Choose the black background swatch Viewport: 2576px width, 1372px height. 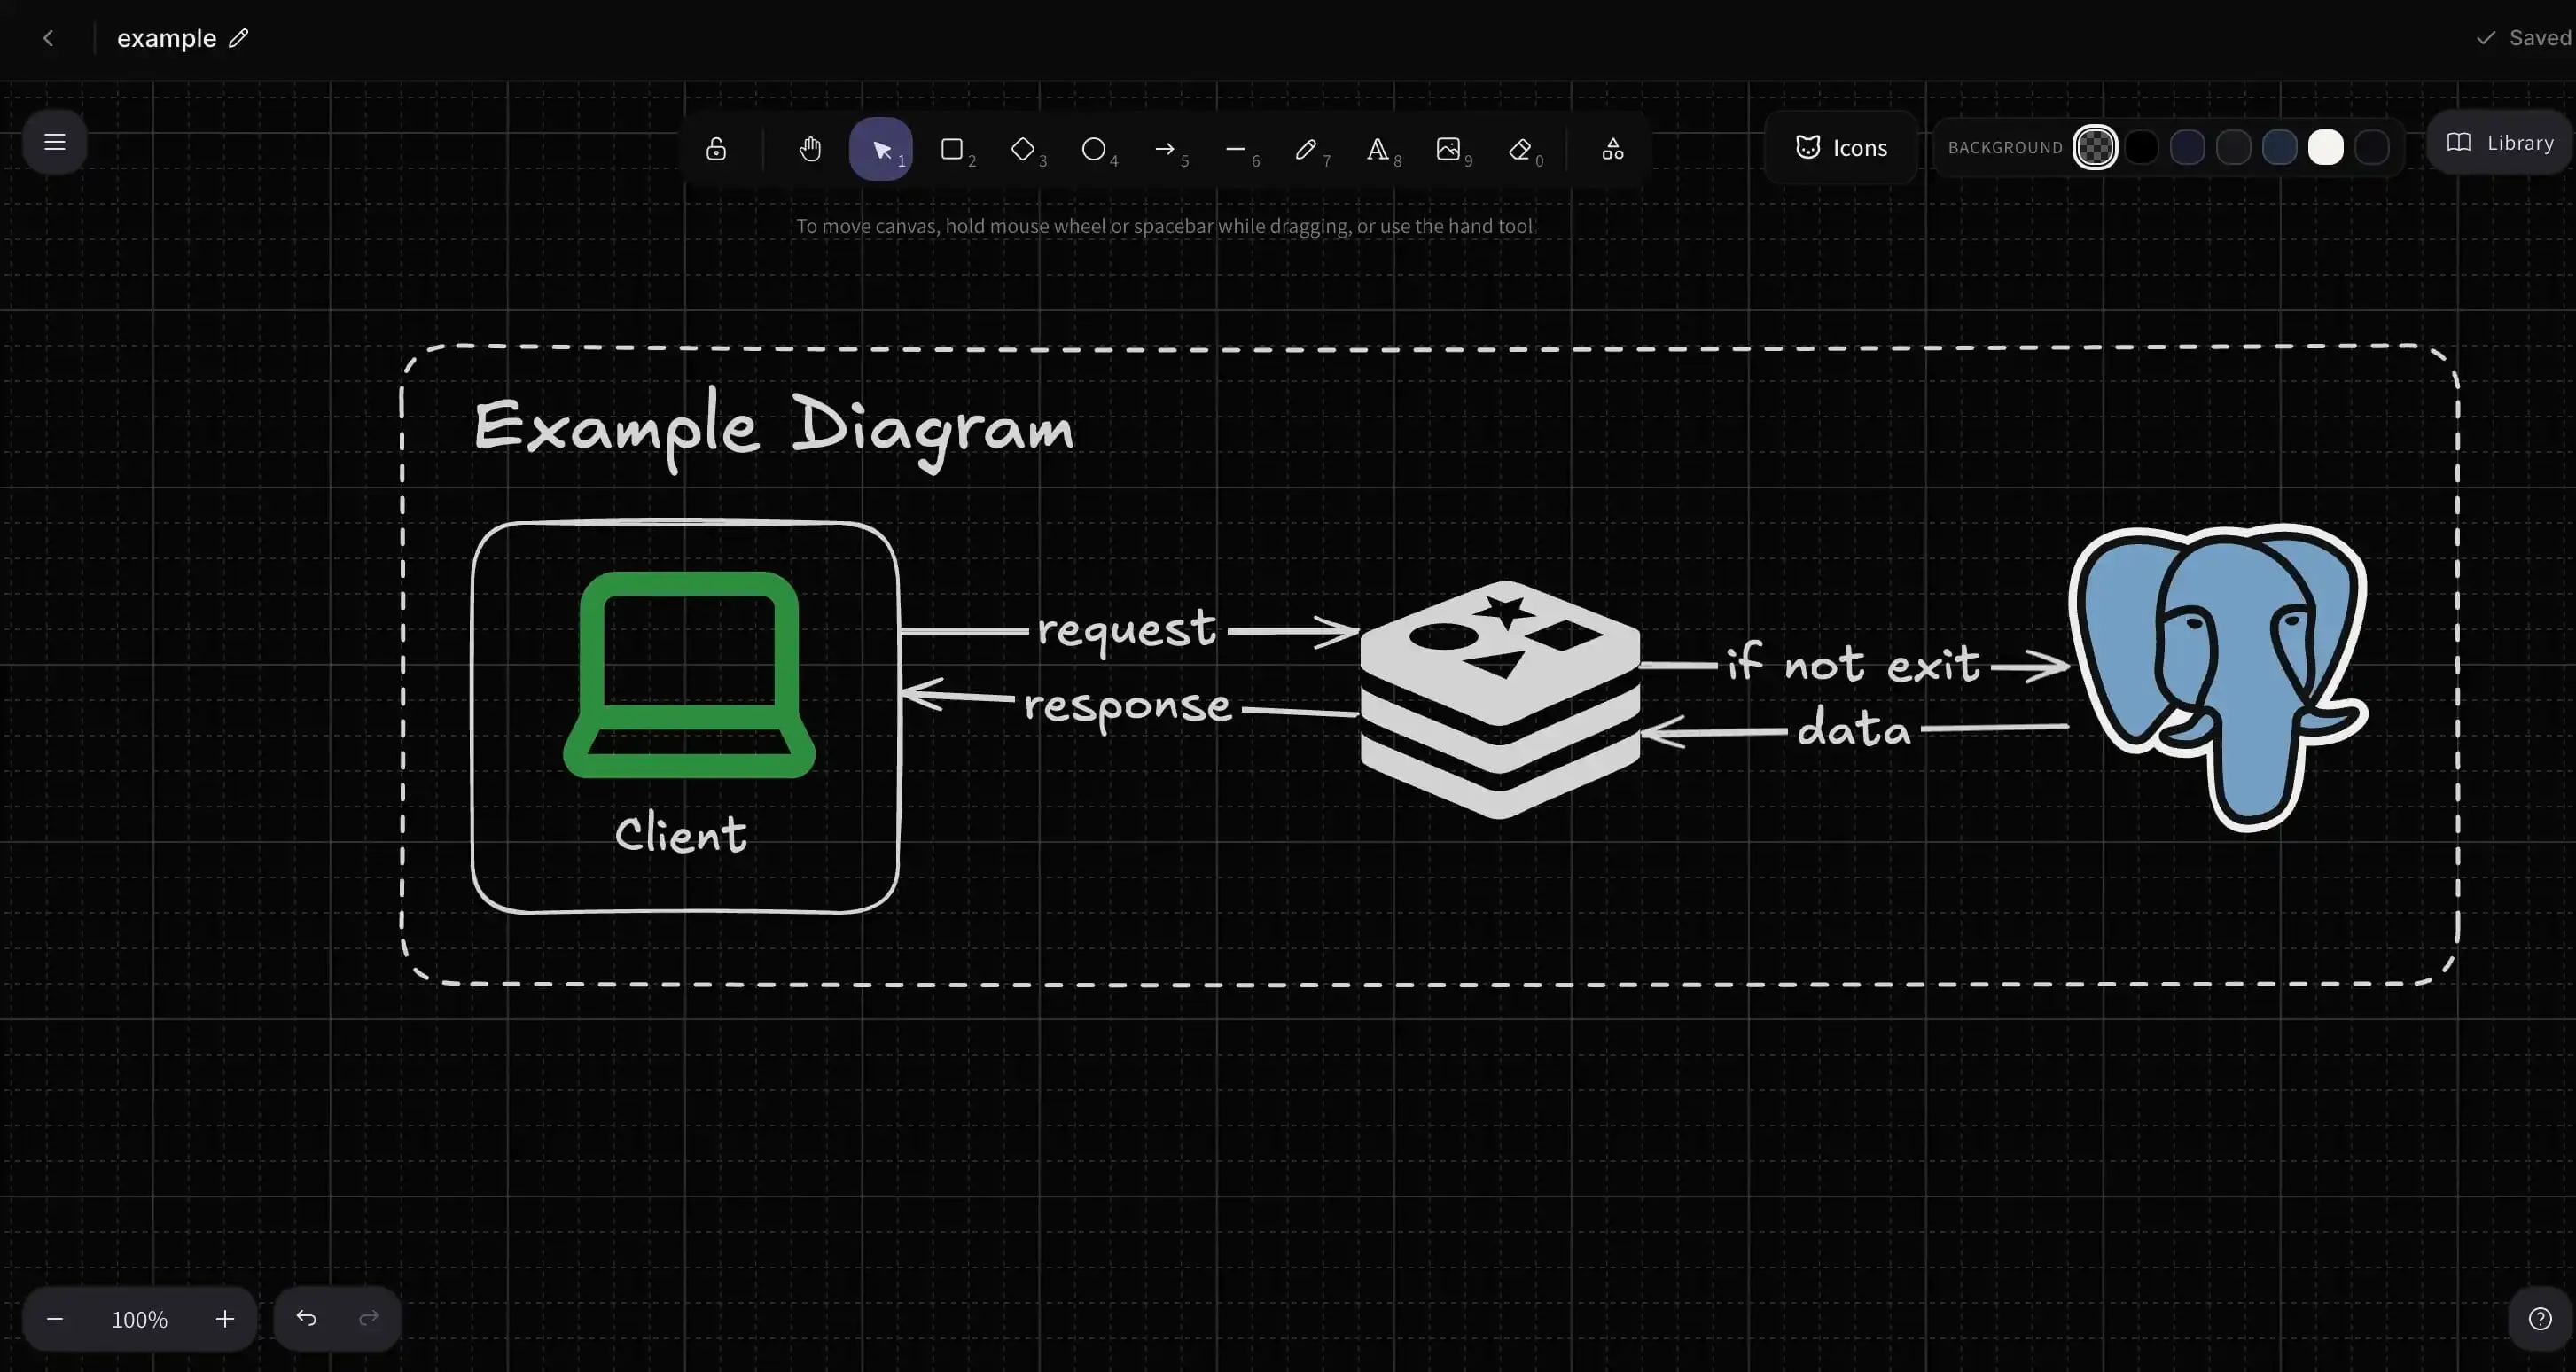point(2141,148)
